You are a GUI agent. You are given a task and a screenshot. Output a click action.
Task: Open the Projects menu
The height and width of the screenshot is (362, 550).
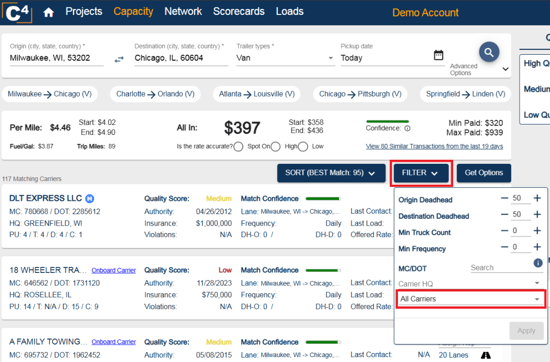(84, 12)
